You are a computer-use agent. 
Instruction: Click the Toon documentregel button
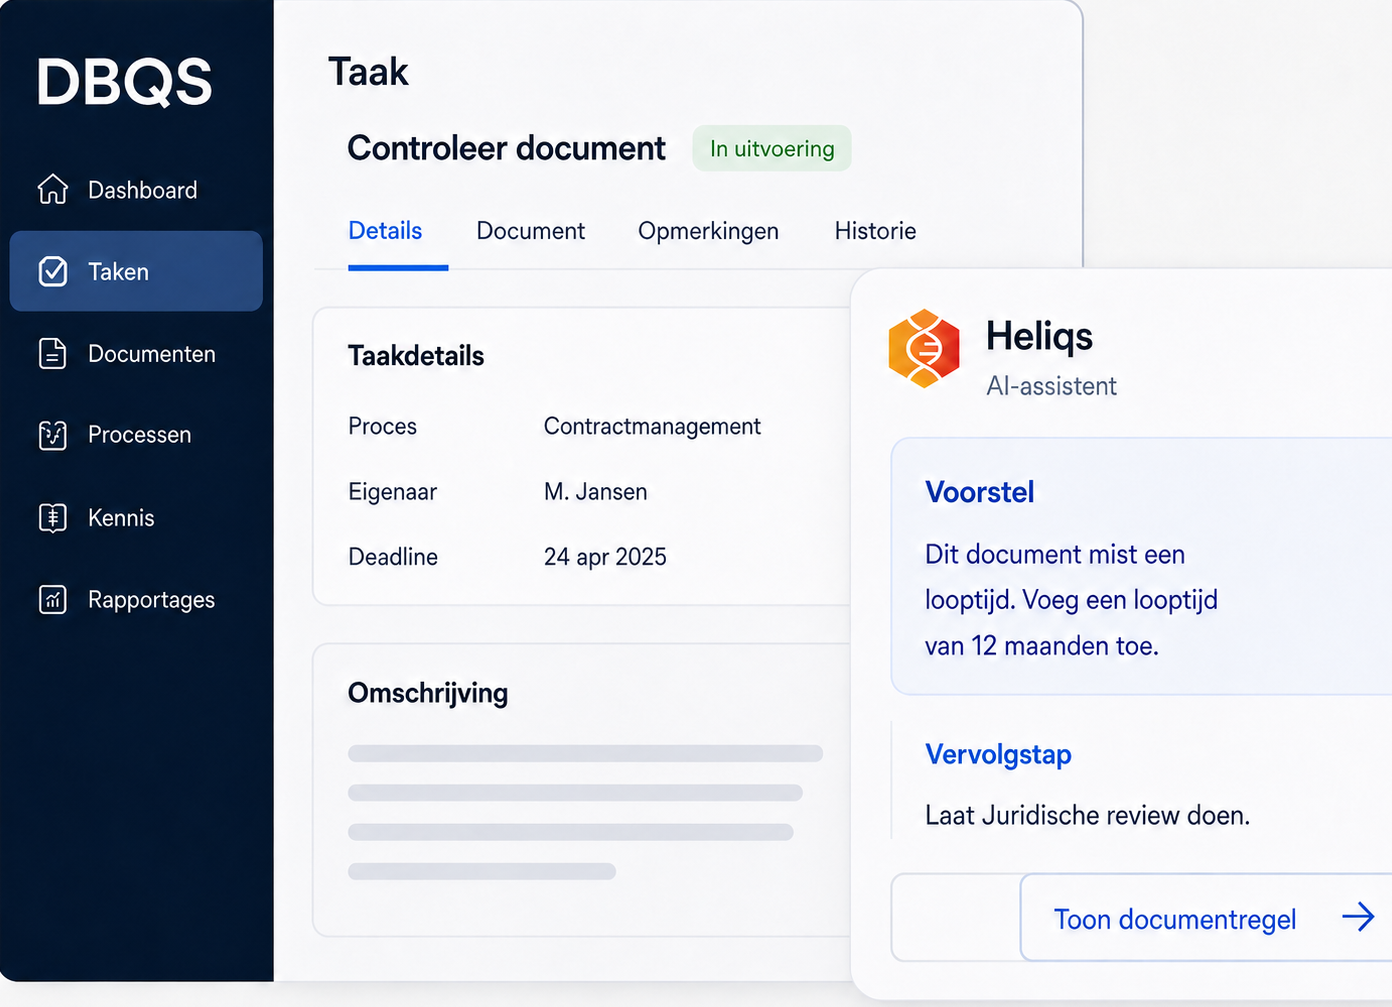point(1206,918)
